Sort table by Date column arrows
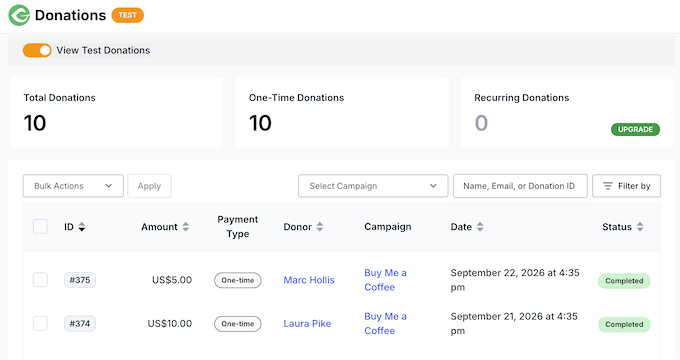 click(x=480, y=227)
